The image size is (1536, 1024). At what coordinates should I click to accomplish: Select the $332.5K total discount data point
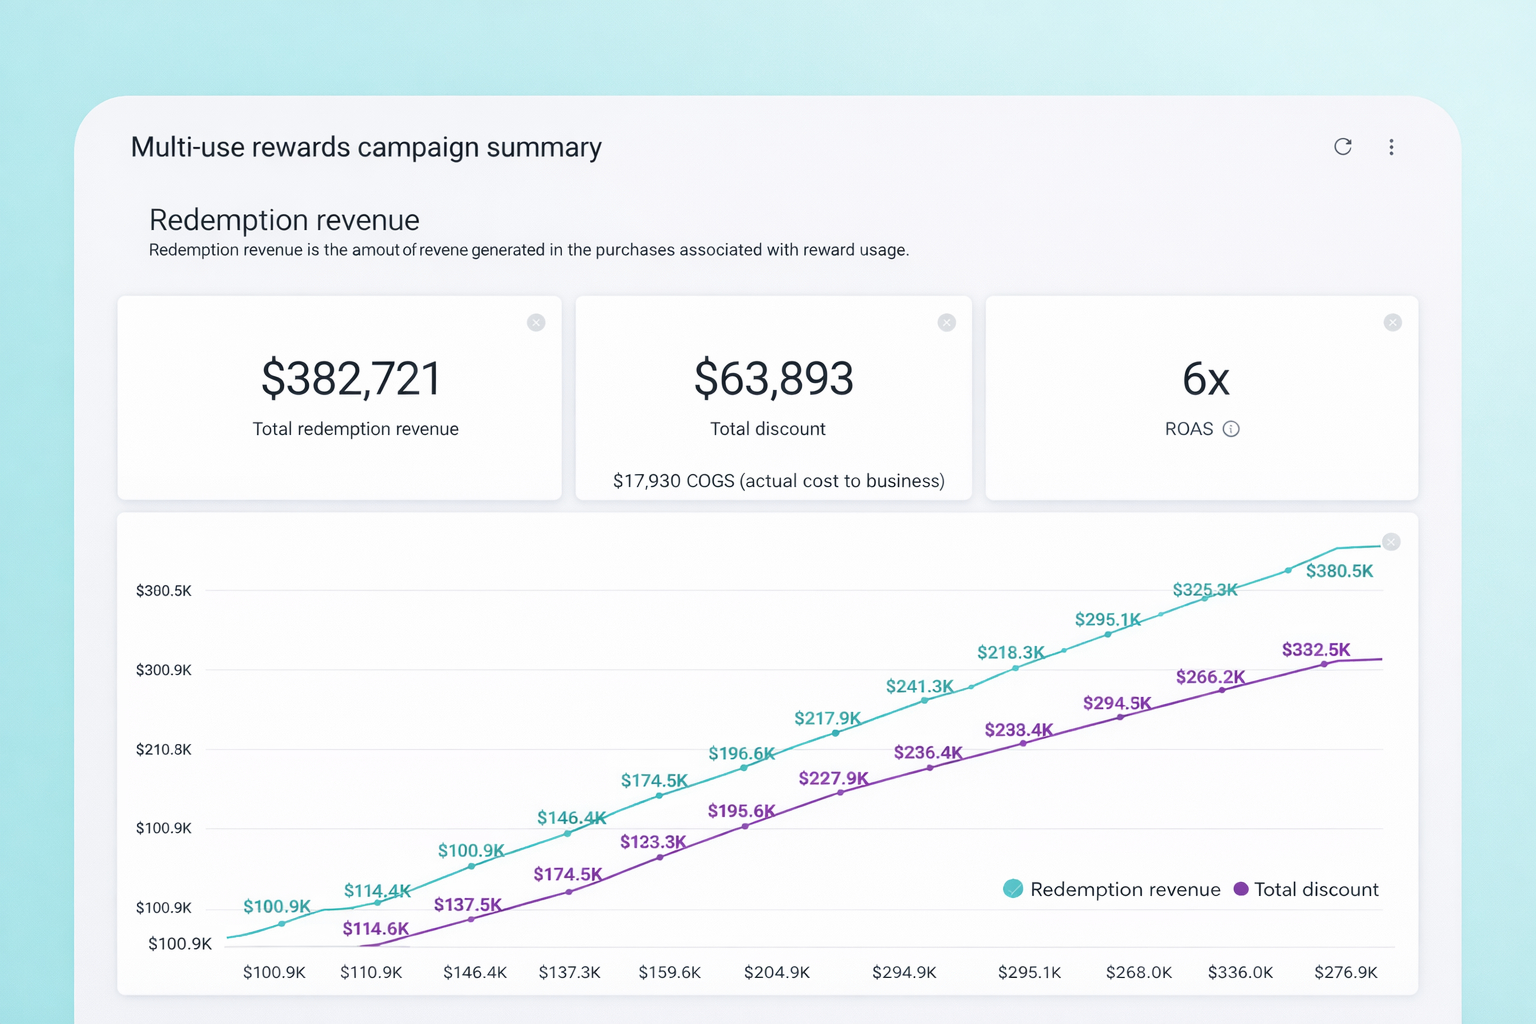point(1324,664)
